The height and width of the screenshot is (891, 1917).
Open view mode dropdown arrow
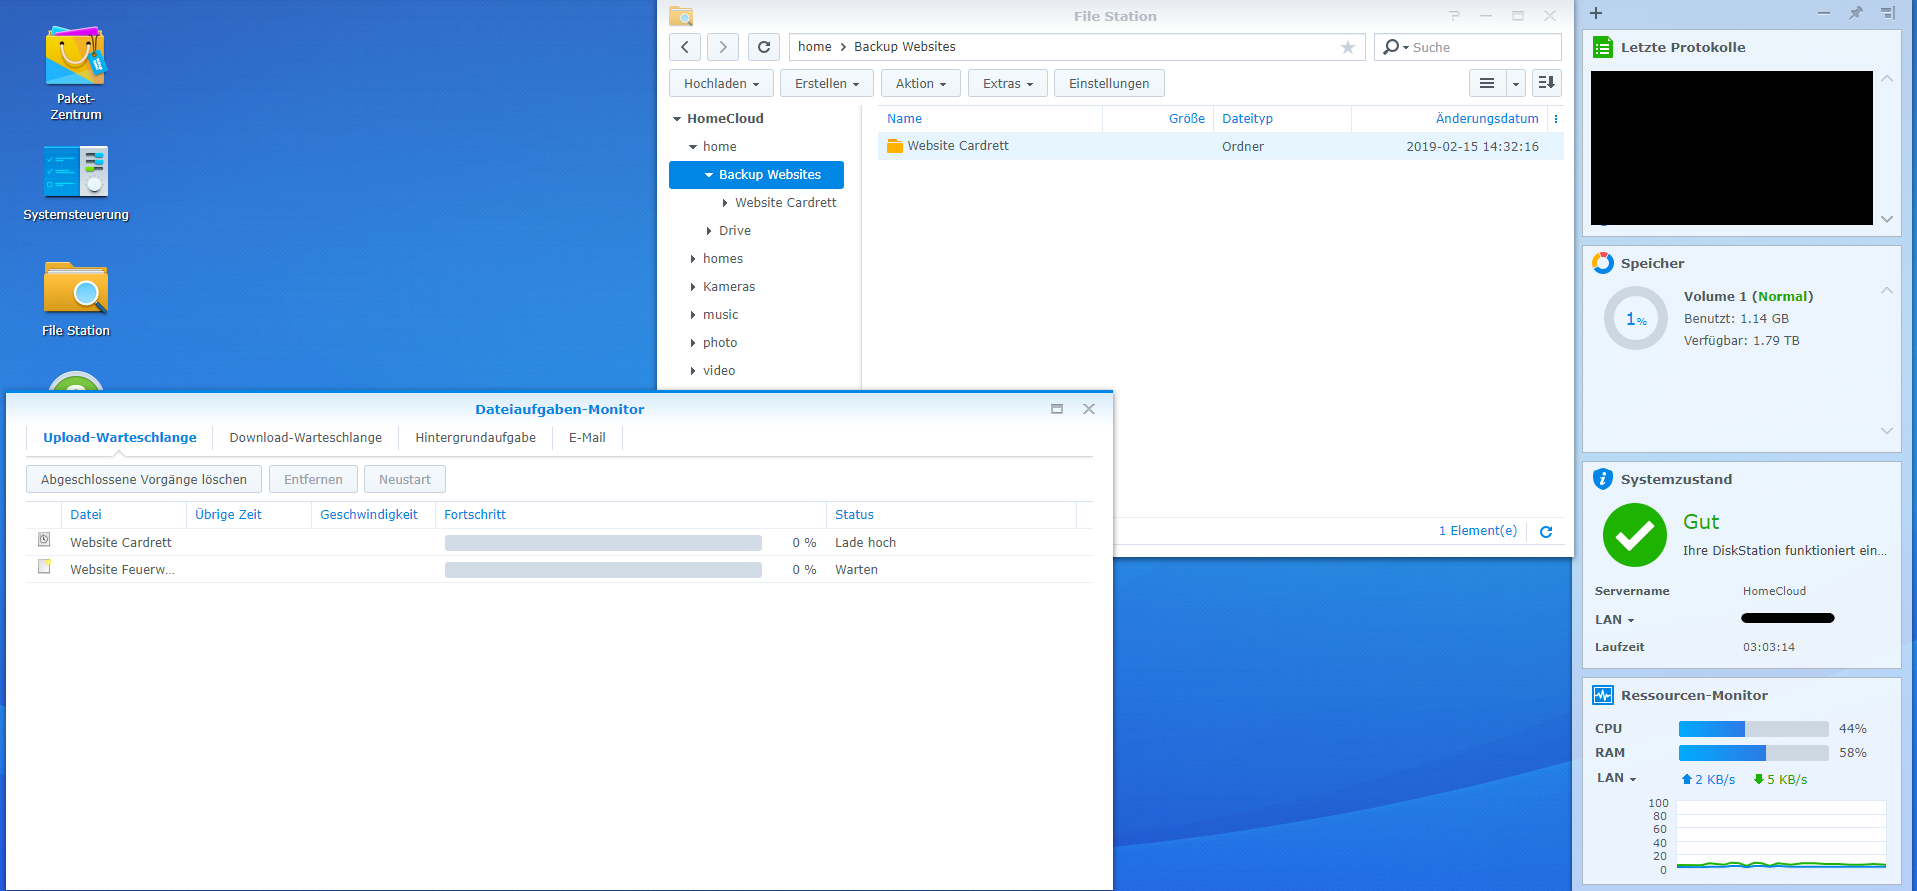(x=1516, y=83)
